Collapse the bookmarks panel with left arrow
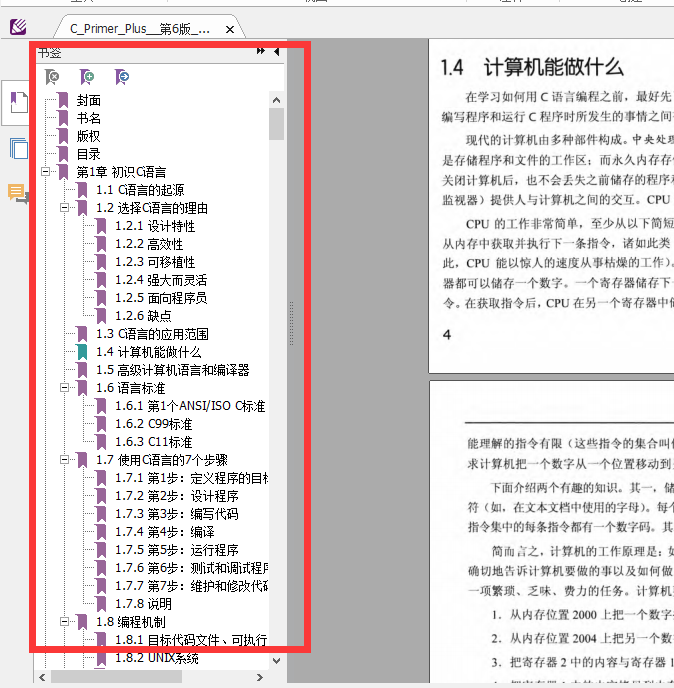The height and width of the screenshot is (688, 674). click(x=277, y=51)
